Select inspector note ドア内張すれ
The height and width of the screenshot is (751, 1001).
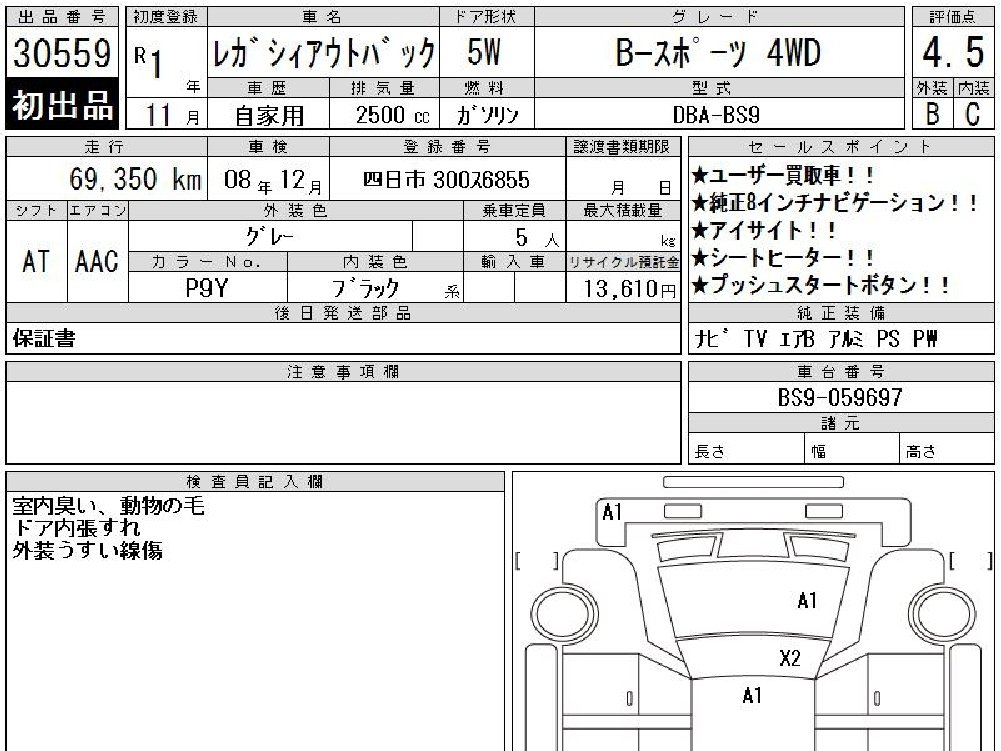(x=76, y=528)
